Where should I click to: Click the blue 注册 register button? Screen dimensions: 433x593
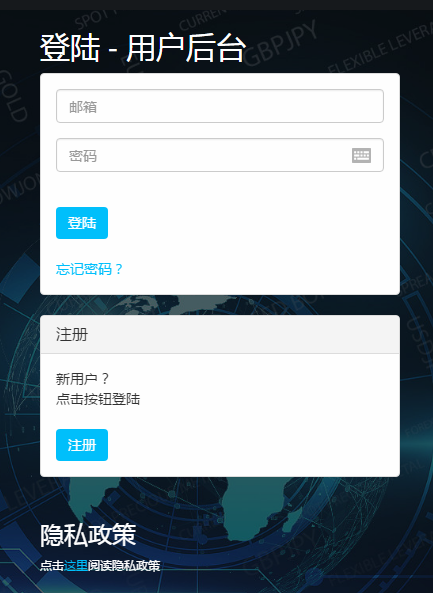[x=82, y=445]
